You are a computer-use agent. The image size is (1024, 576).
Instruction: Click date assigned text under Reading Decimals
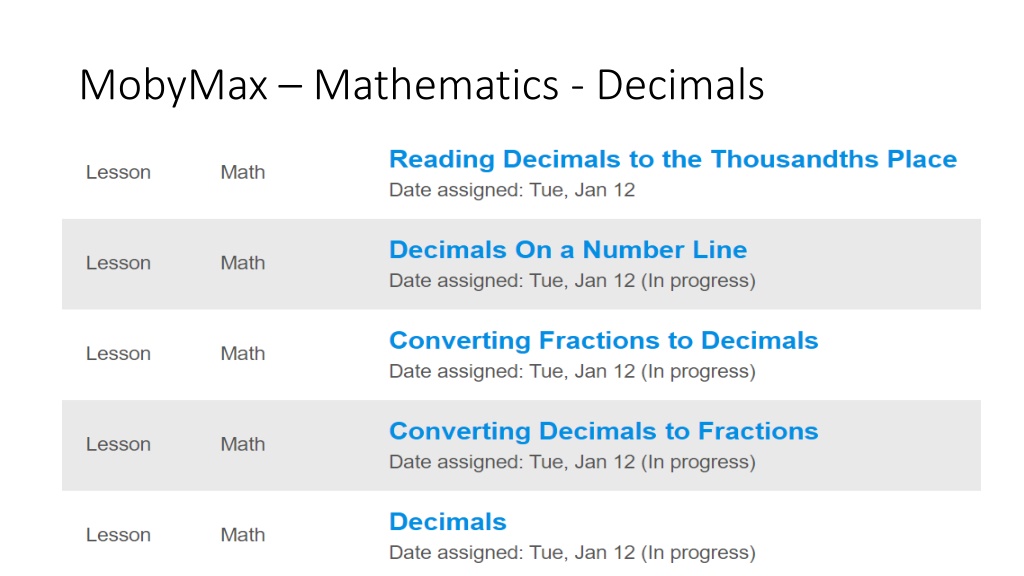click(512, 190)
